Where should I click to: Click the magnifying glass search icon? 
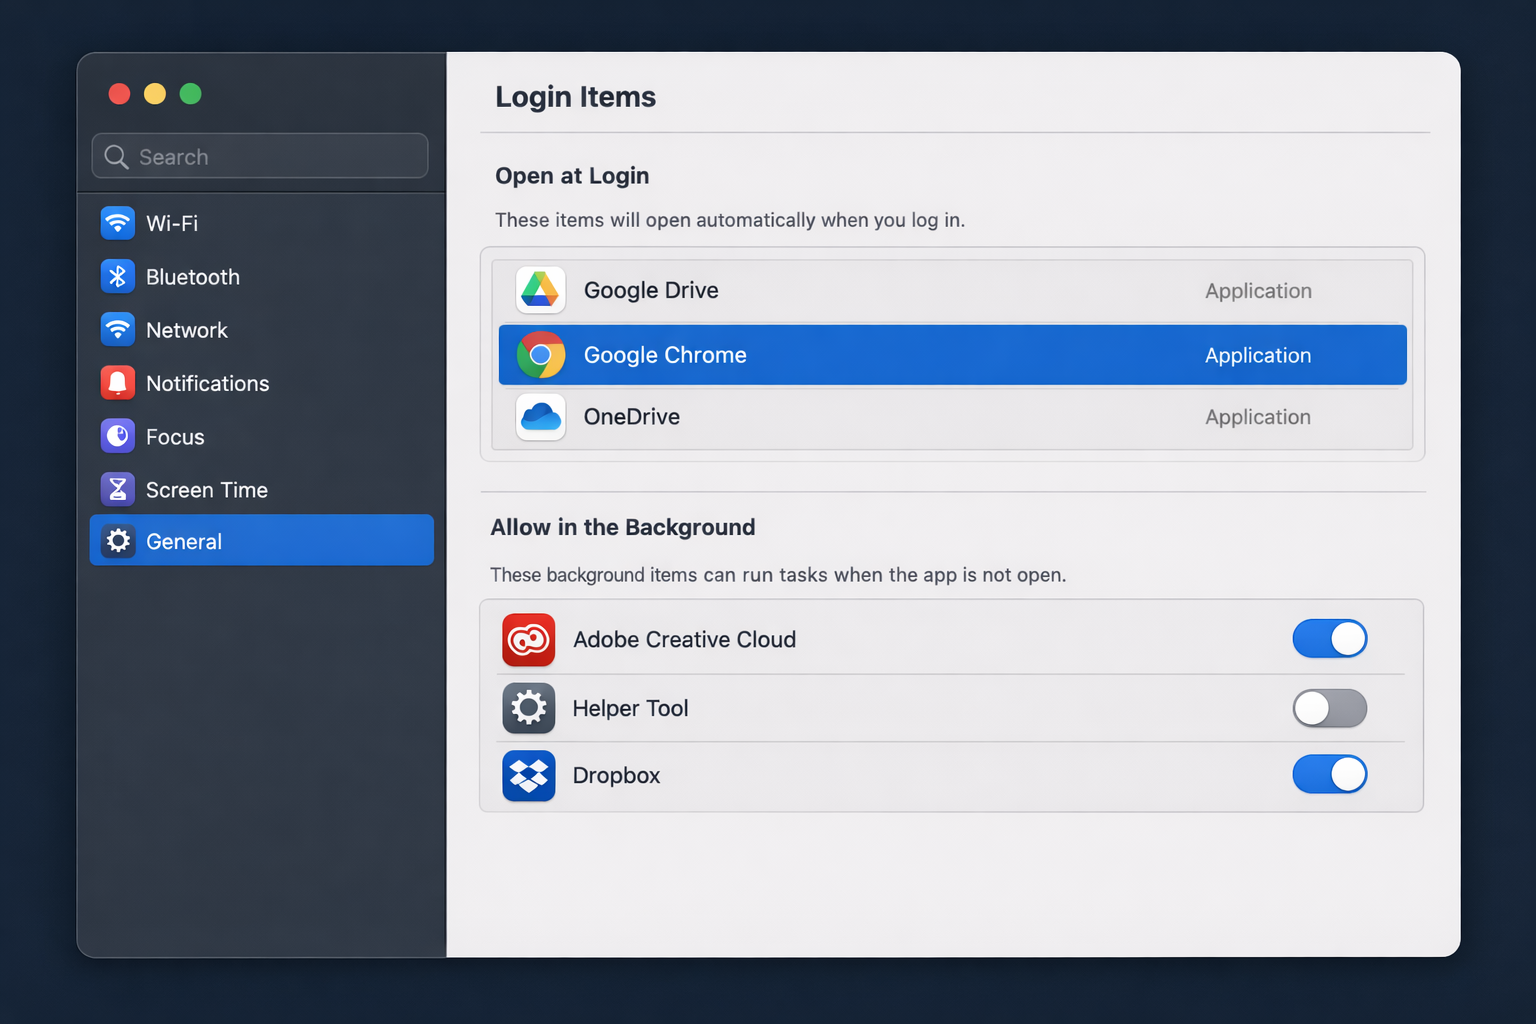[x=116, y=157]
